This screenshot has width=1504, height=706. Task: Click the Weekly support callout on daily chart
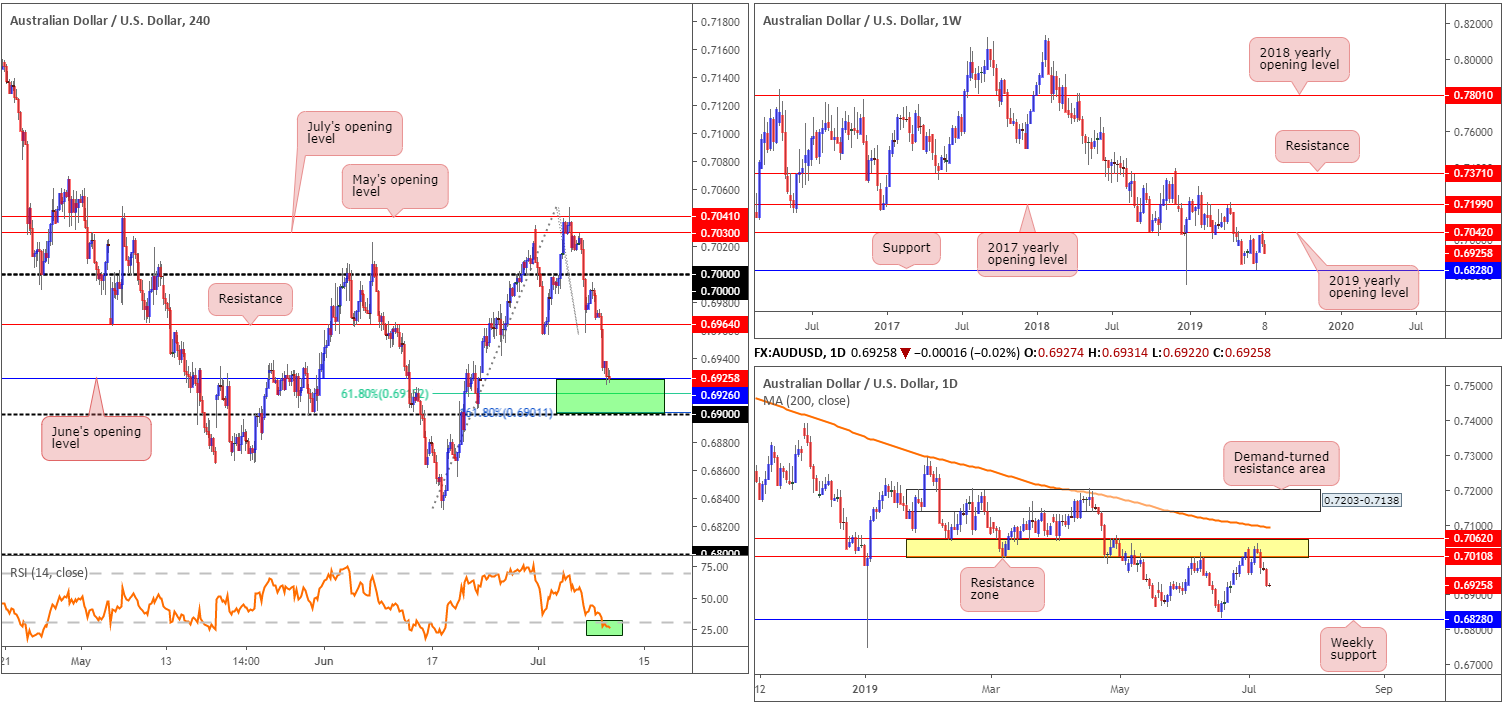[1352, 648]
